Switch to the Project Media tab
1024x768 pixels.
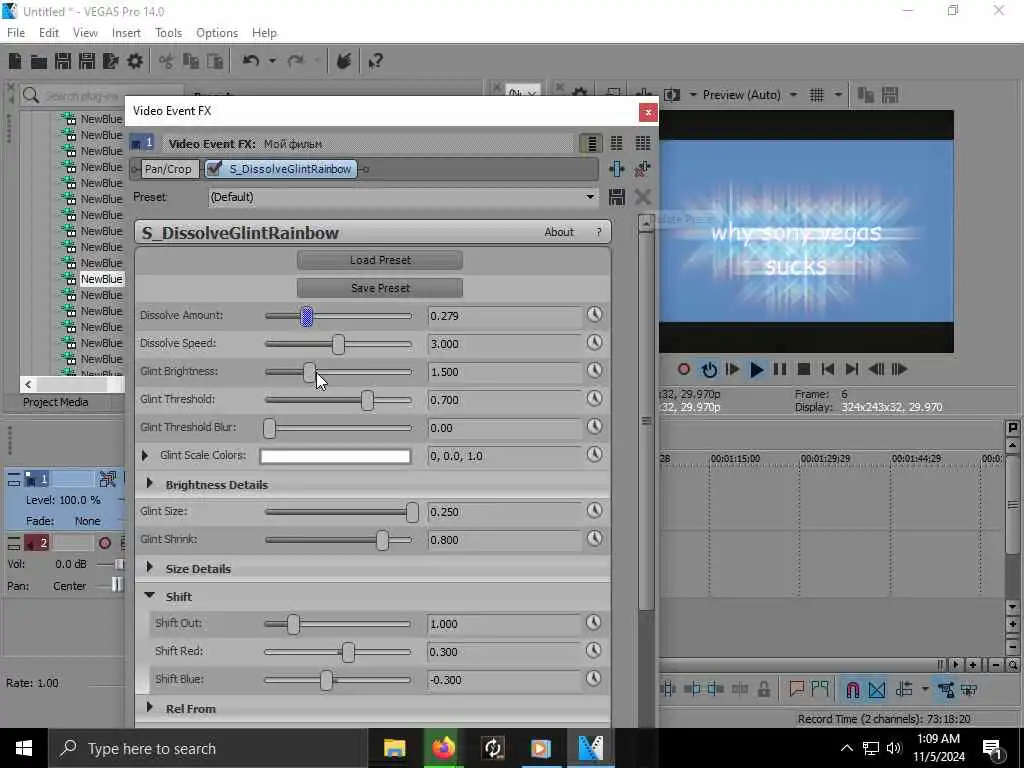[x=56, y=402]
